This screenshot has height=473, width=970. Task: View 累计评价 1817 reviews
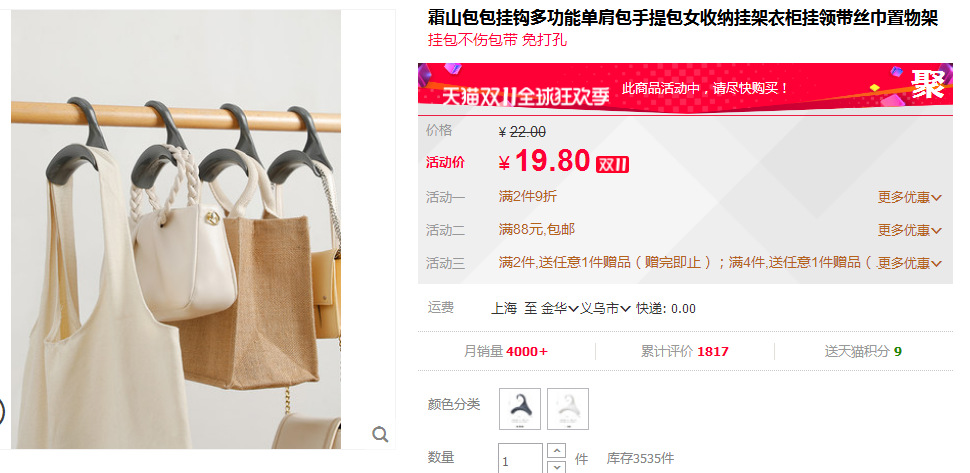684,352
